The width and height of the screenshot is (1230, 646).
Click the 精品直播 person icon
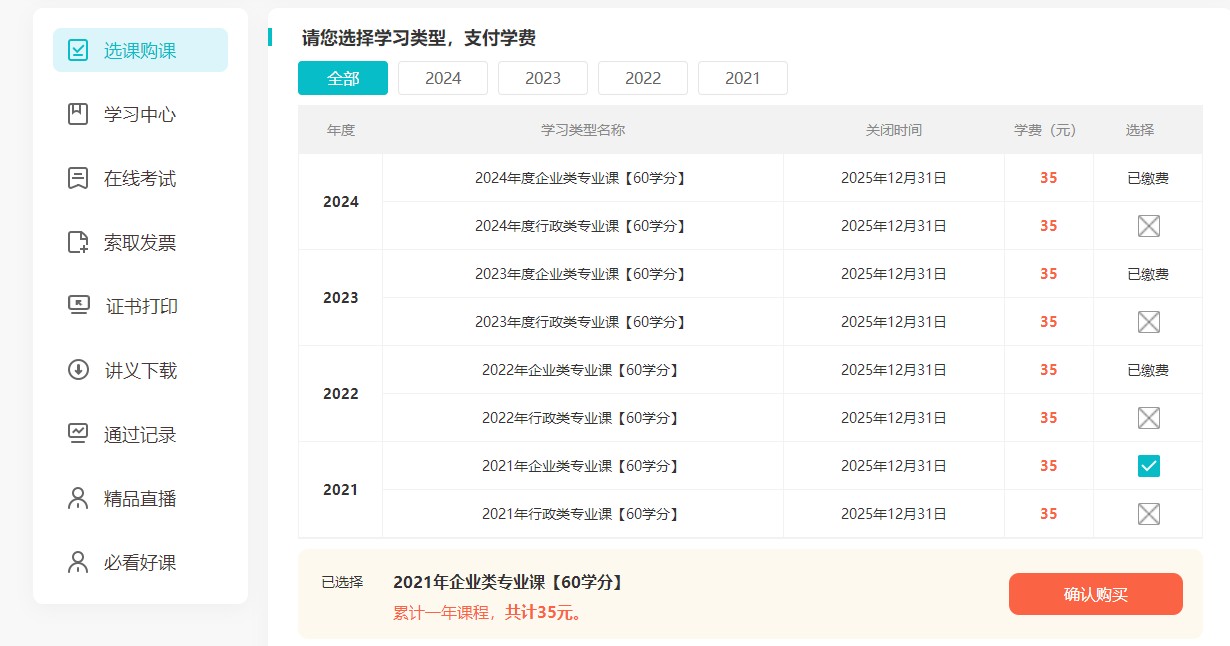pos(78,498)
